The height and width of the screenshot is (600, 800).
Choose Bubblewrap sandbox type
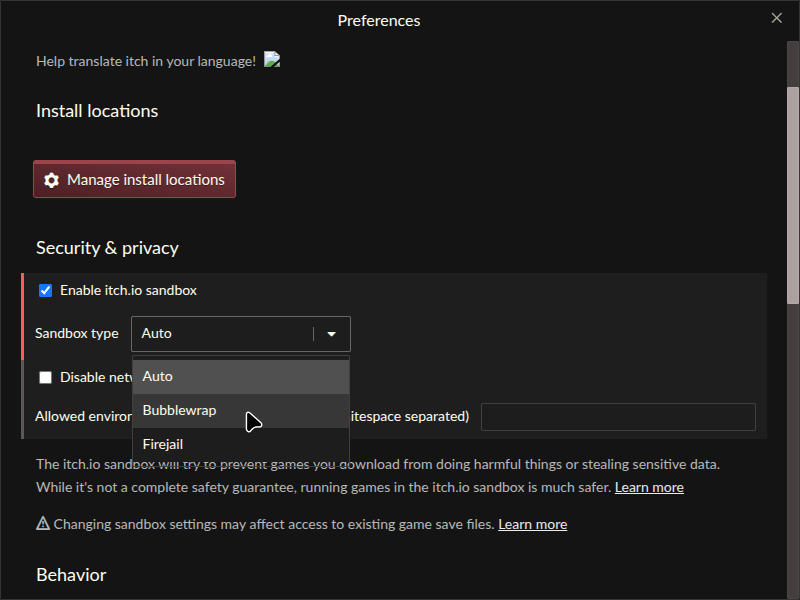point(241,411)
